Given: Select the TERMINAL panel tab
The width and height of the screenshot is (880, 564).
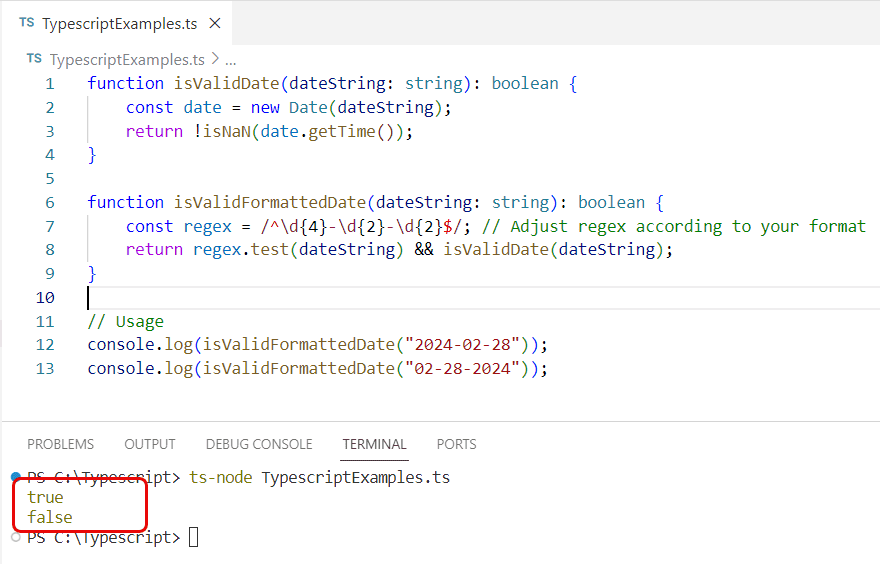Looking at the screenshot, I should click(x=374, y=444).
